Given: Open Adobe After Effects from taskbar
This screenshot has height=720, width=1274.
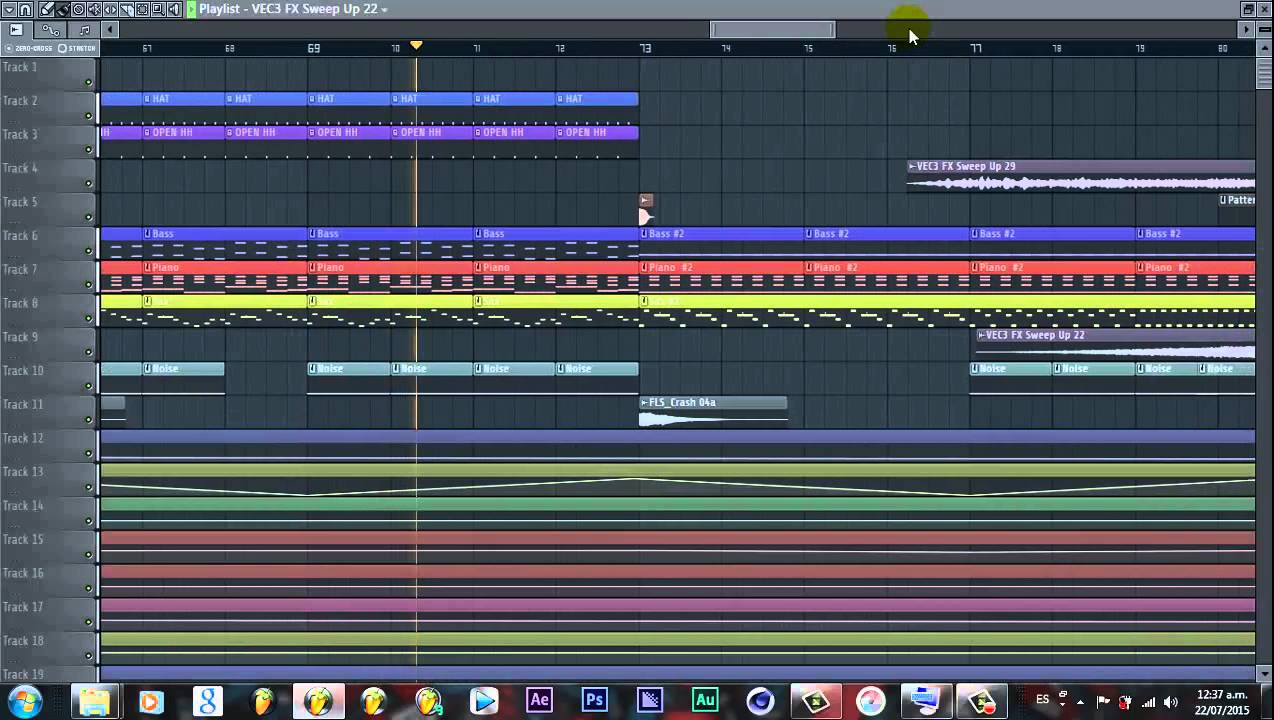Looking at the screenshot, I should [x=539, y=701].
